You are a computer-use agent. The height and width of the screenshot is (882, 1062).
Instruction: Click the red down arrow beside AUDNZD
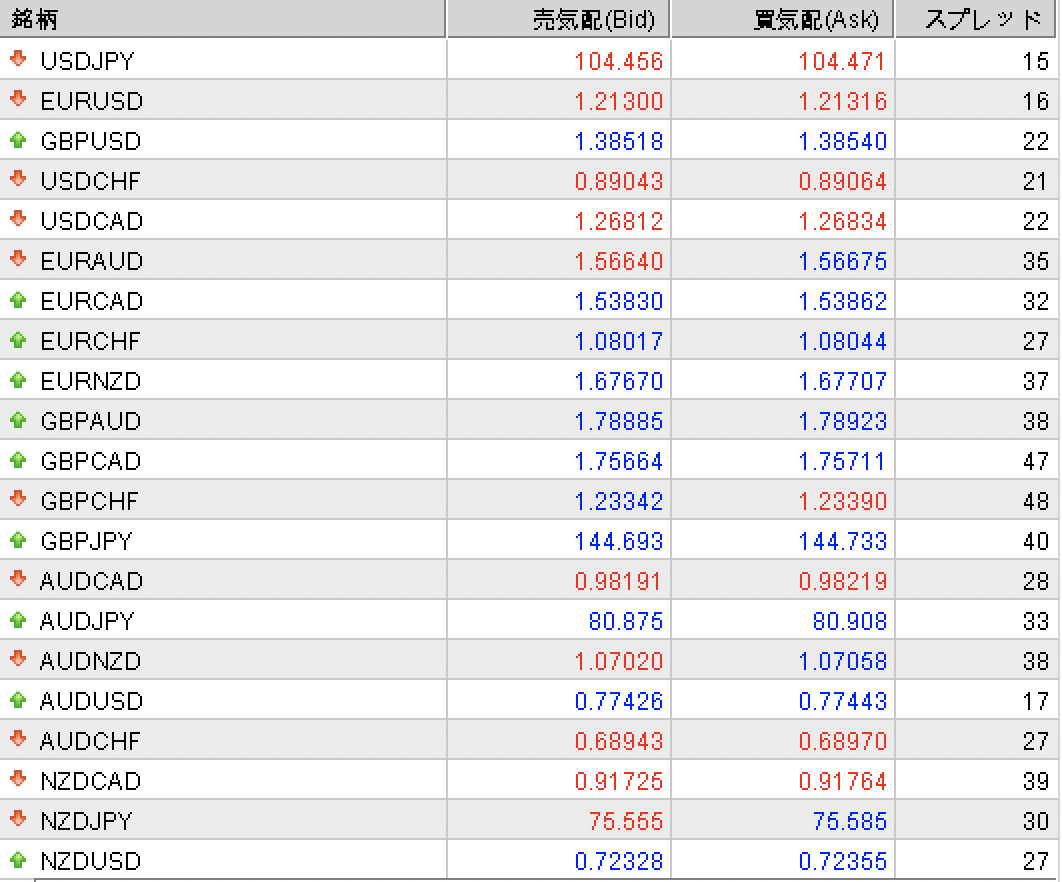click(x=18, y=659)
